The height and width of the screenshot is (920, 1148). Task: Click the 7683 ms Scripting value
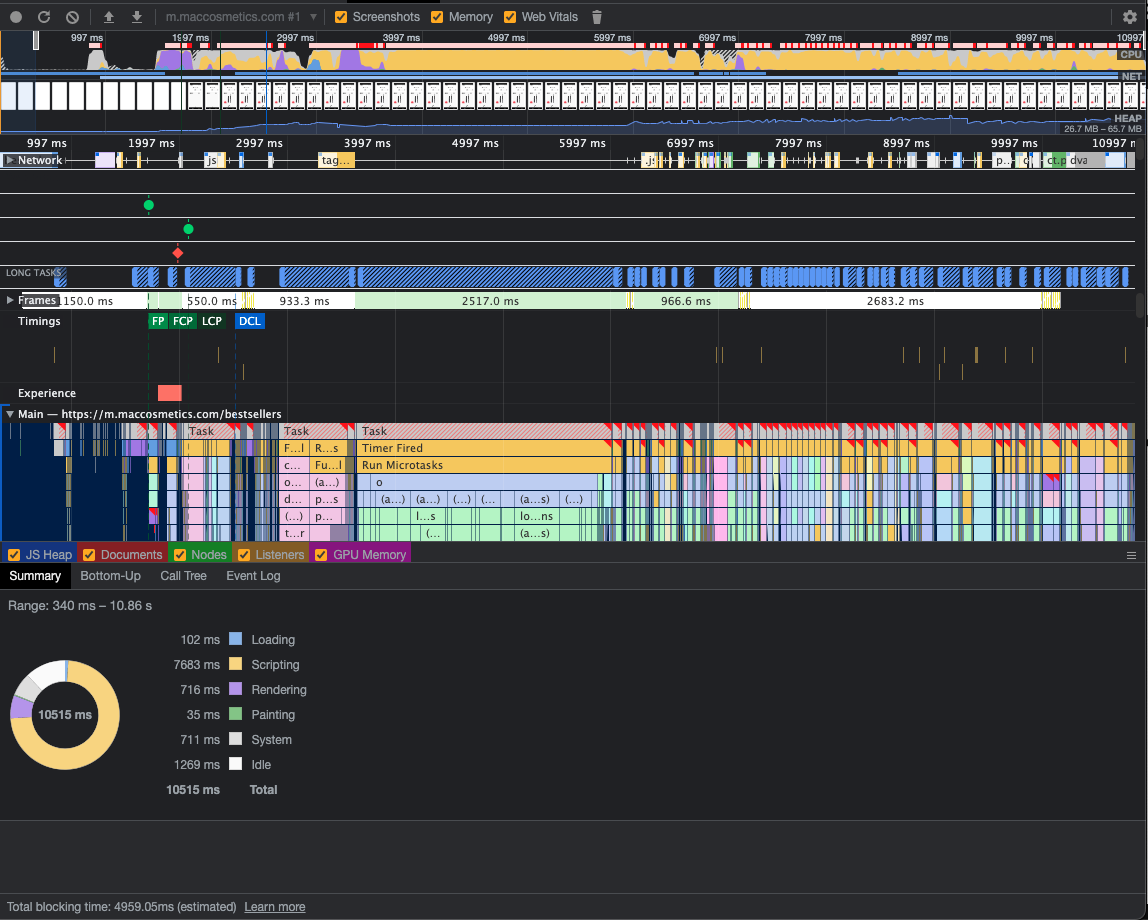click(196, 665)
